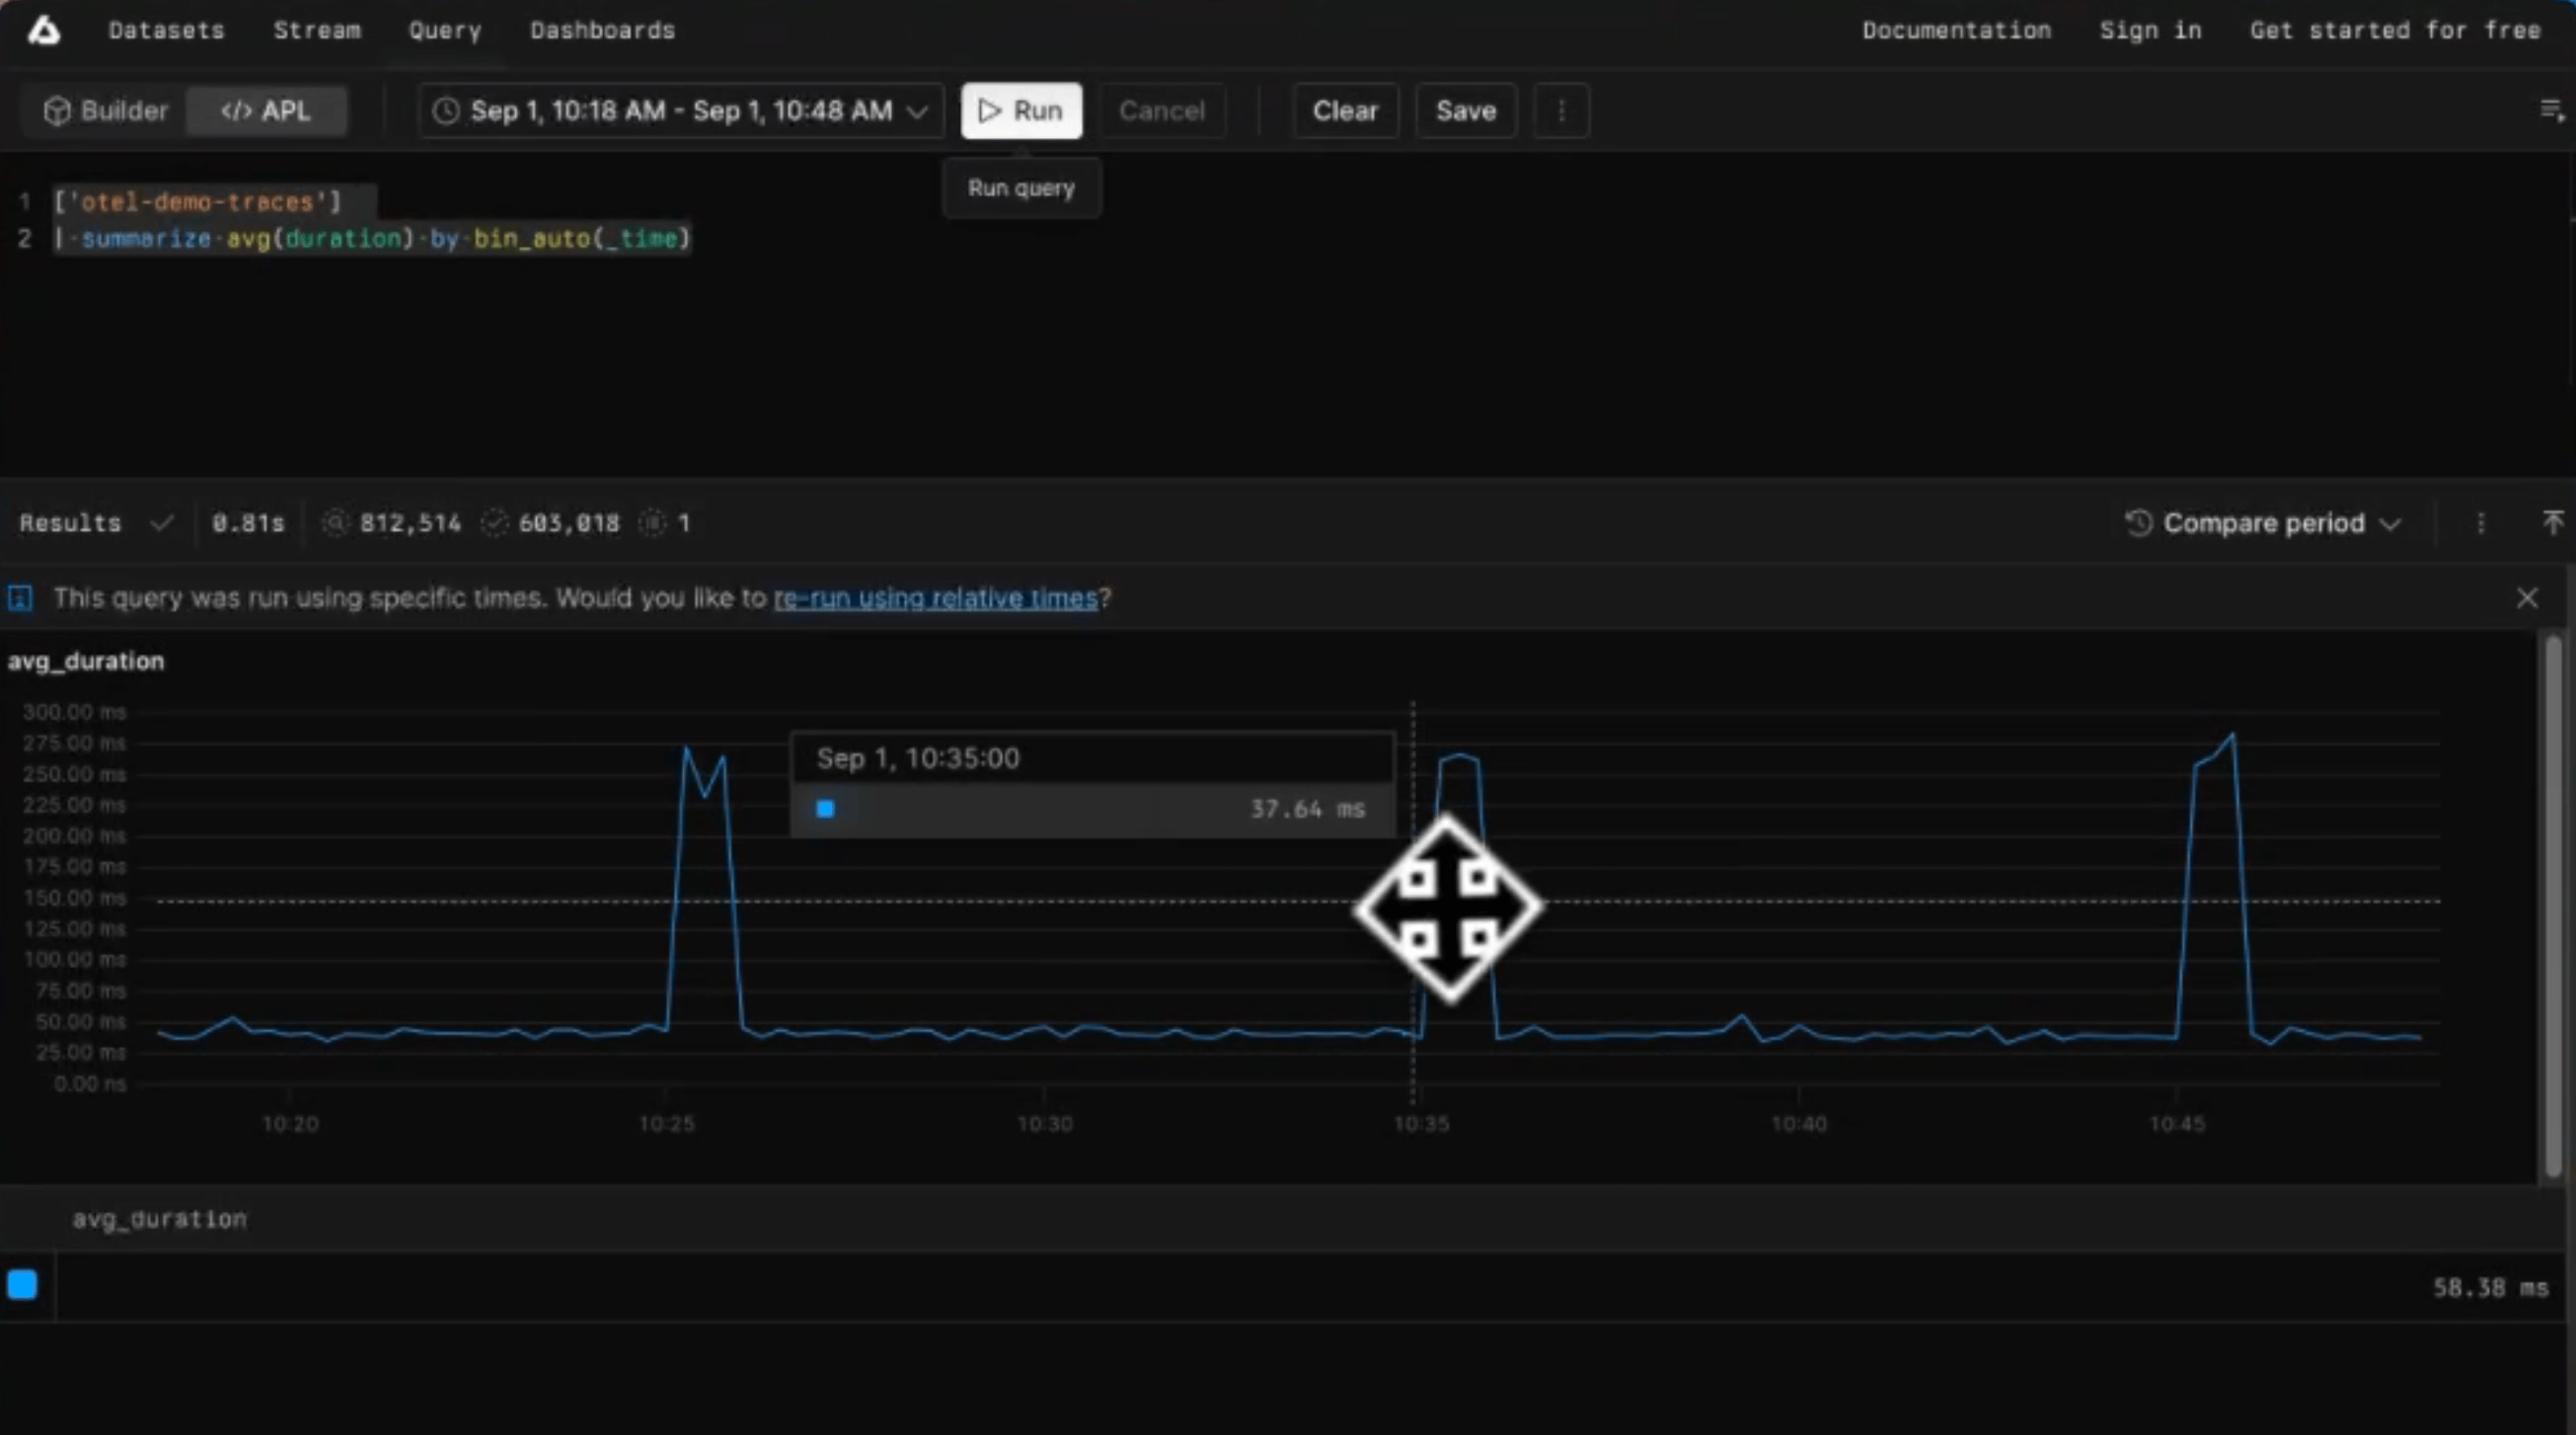Click the Axiom logo icon

(44, 31)
